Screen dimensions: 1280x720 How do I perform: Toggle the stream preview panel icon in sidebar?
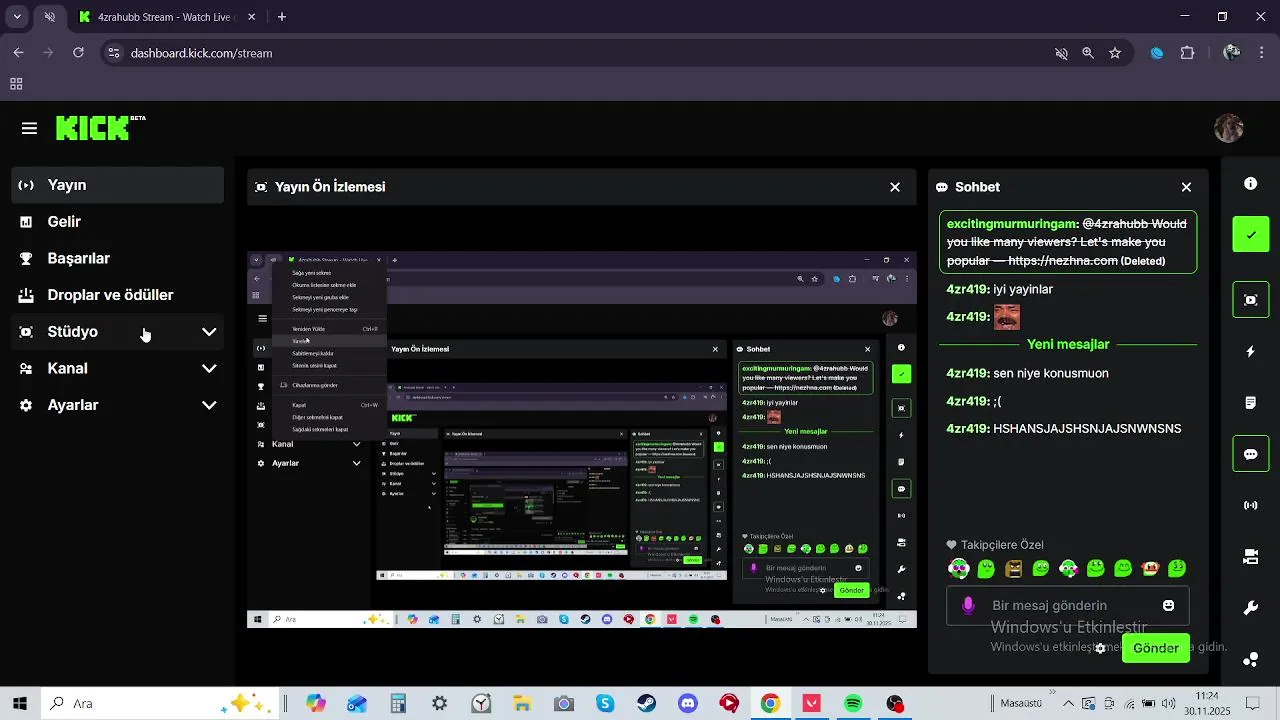pyautogui.click(x=1250, y=300)
